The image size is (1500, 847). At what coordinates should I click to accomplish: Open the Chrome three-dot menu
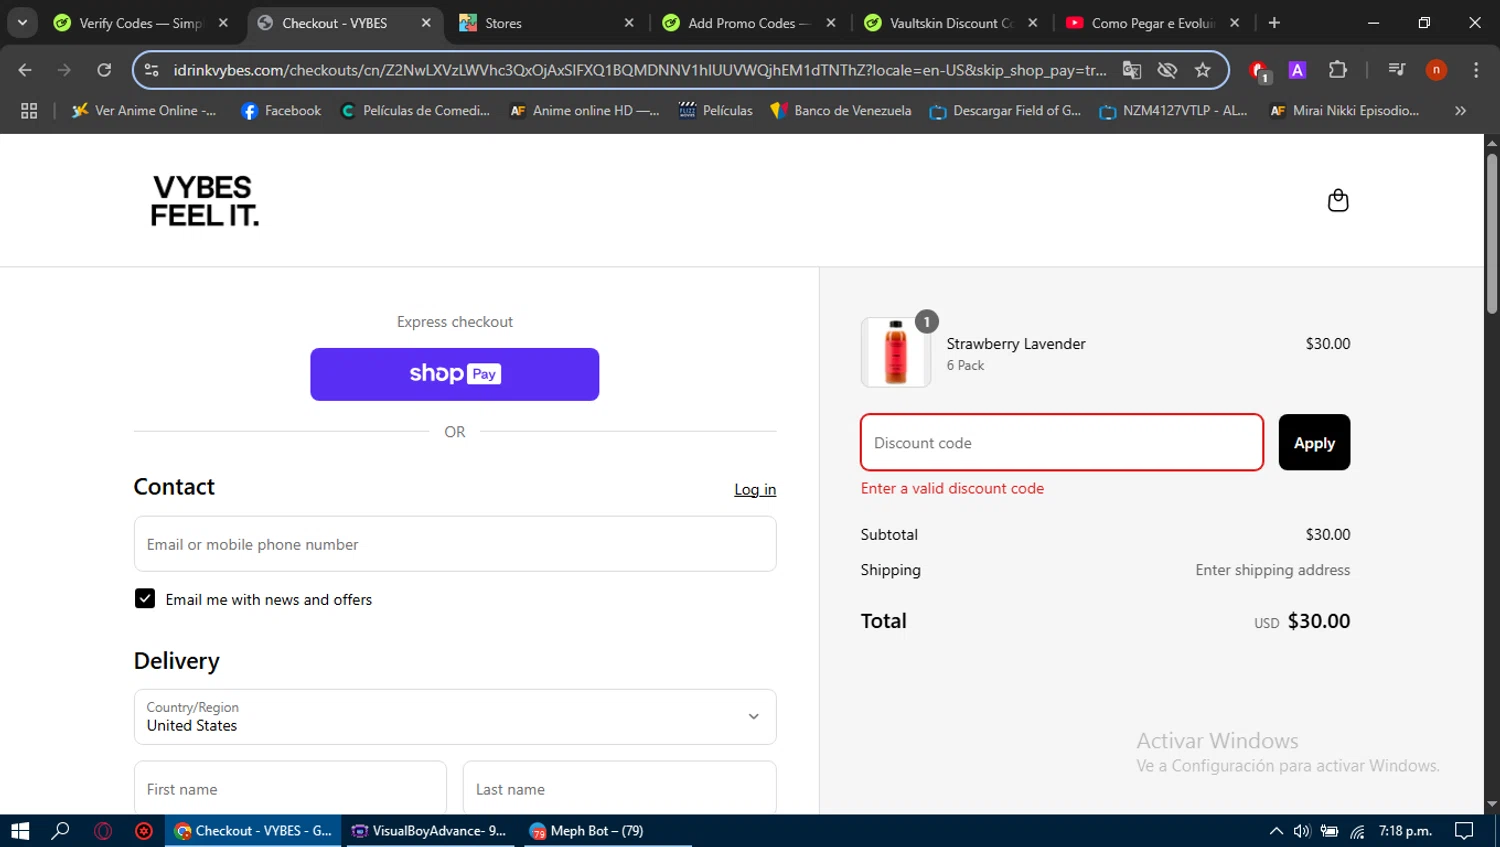(x=1476, y=70)
